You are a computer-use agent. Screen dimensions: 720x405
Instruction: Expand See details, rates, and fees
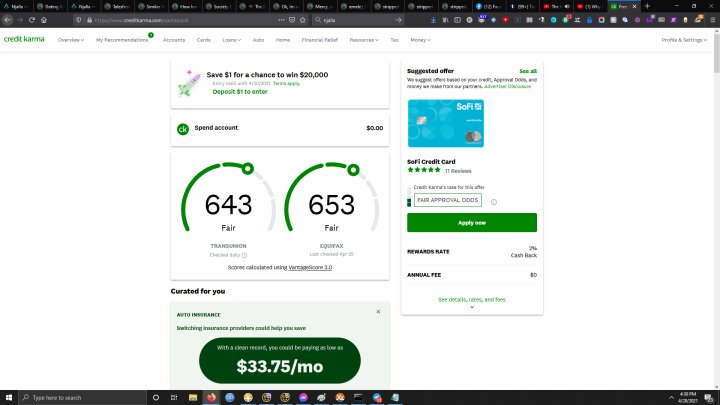coord(472,299)
